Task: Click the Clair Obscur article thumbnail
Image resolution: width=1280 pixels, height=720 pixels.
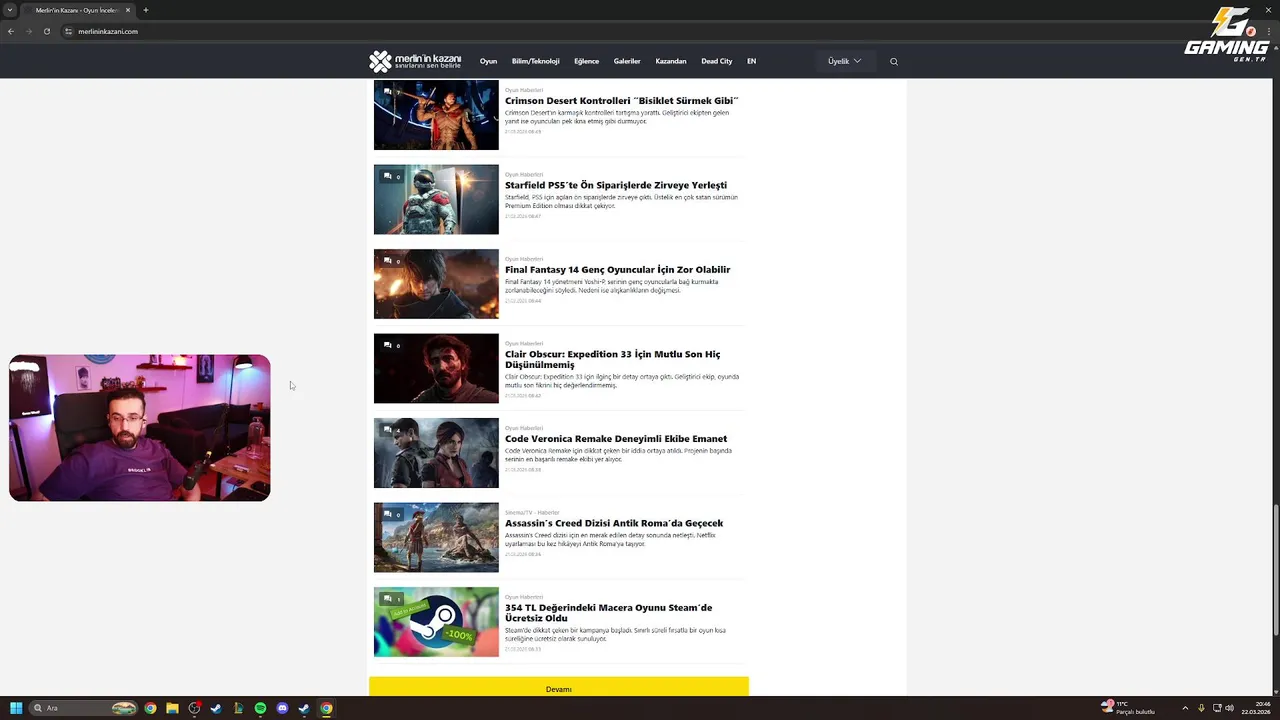Action: click(x=436, y=368)
